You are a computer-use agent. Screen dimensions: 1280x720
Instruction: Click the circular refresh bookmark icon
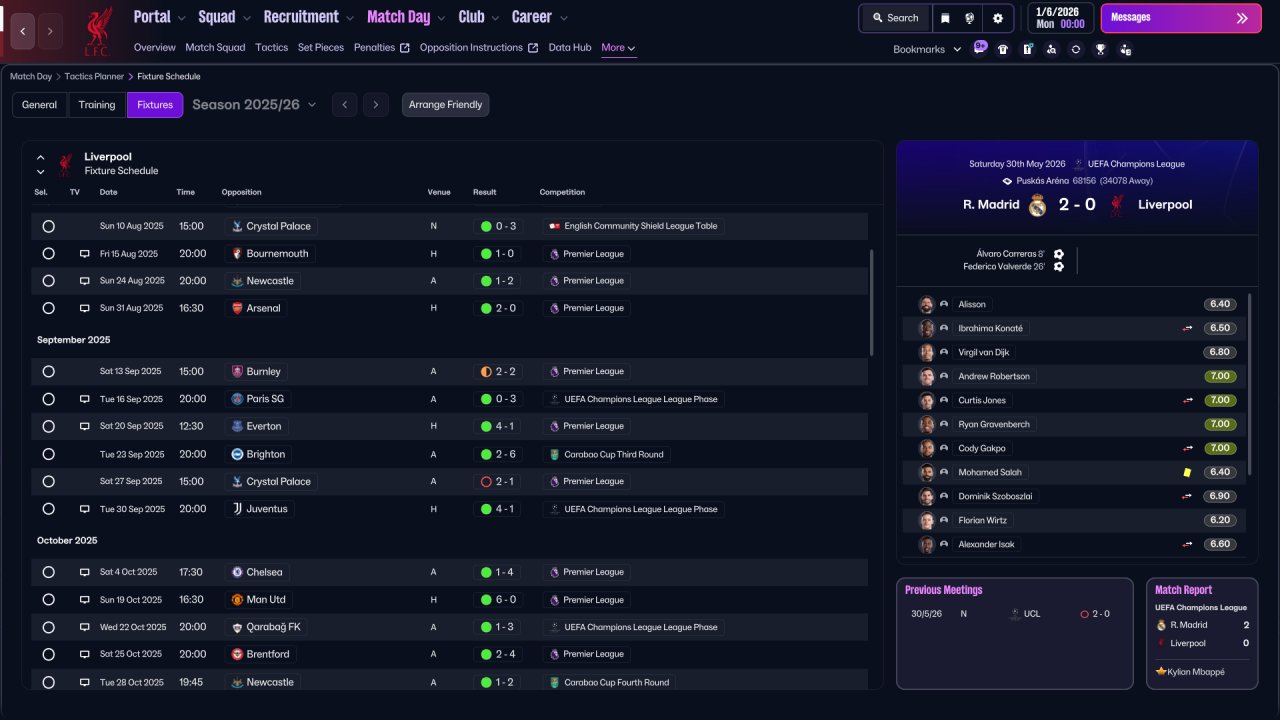tap(1076, 49)
